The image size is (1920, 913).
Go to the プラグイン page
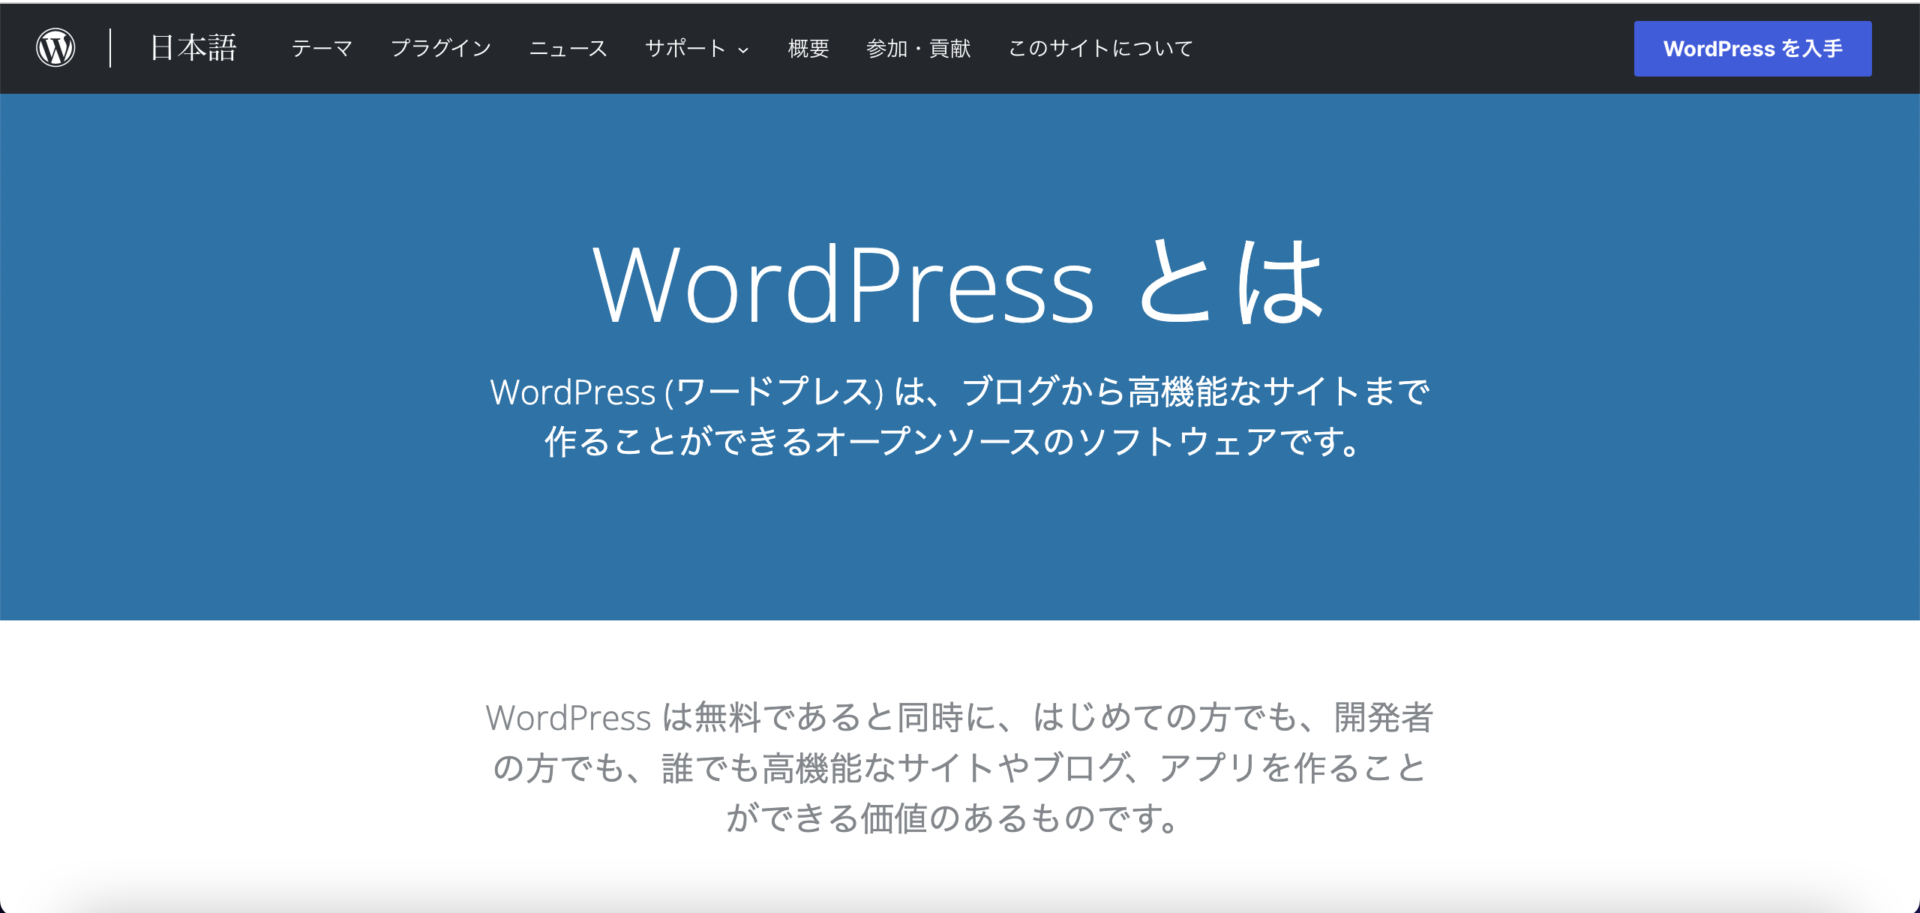point(441,48)
